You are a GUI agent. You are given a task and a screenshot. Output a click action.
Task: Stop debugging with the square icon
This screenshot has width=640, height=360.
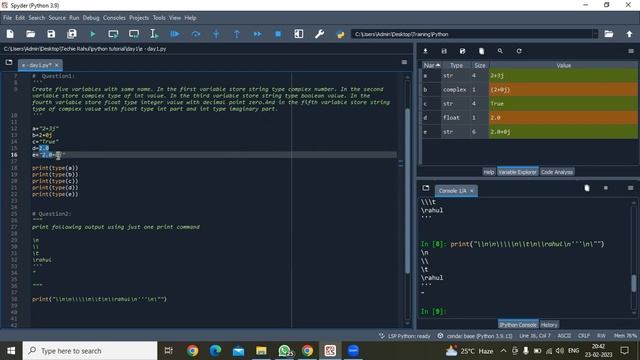click(x=278, y=34)
